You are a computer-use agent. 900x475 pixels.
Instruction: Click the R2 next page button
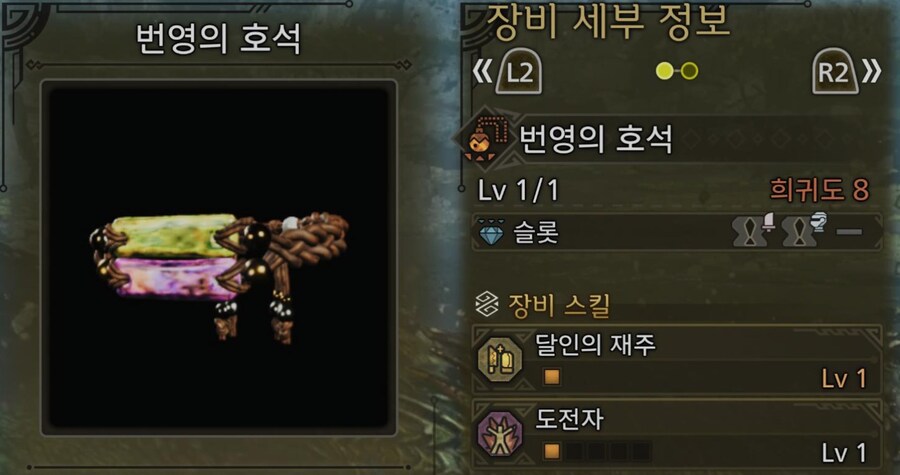point(835,73)
